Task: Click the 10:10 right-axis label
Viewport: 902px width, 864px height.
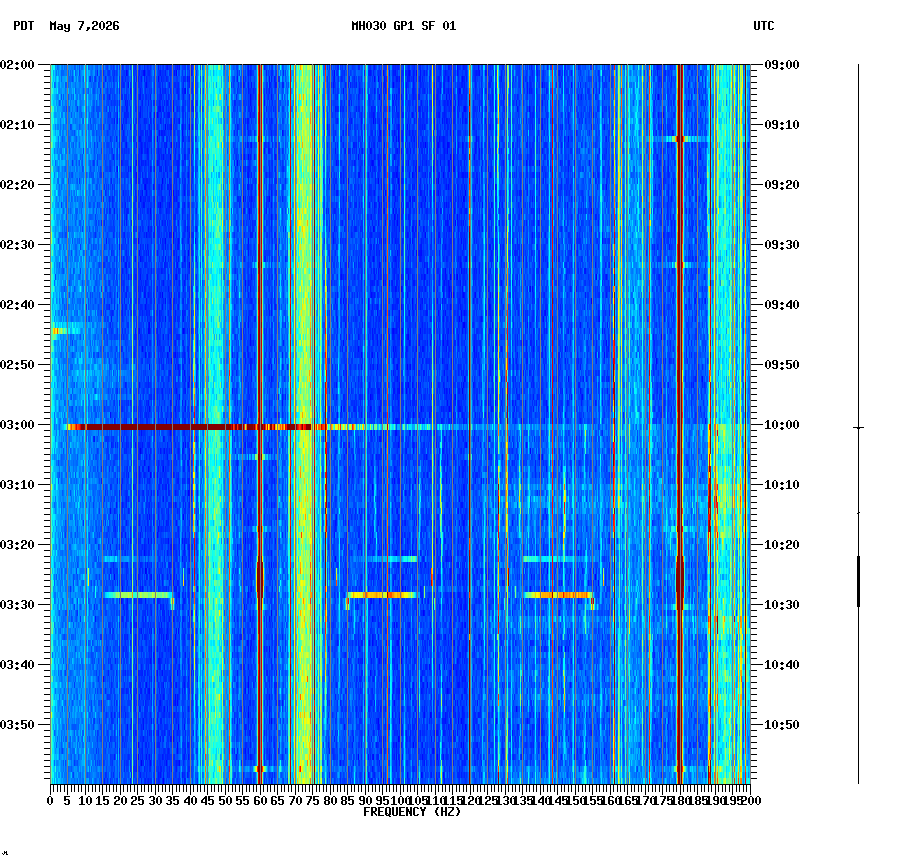Action: tap(782, 485)
